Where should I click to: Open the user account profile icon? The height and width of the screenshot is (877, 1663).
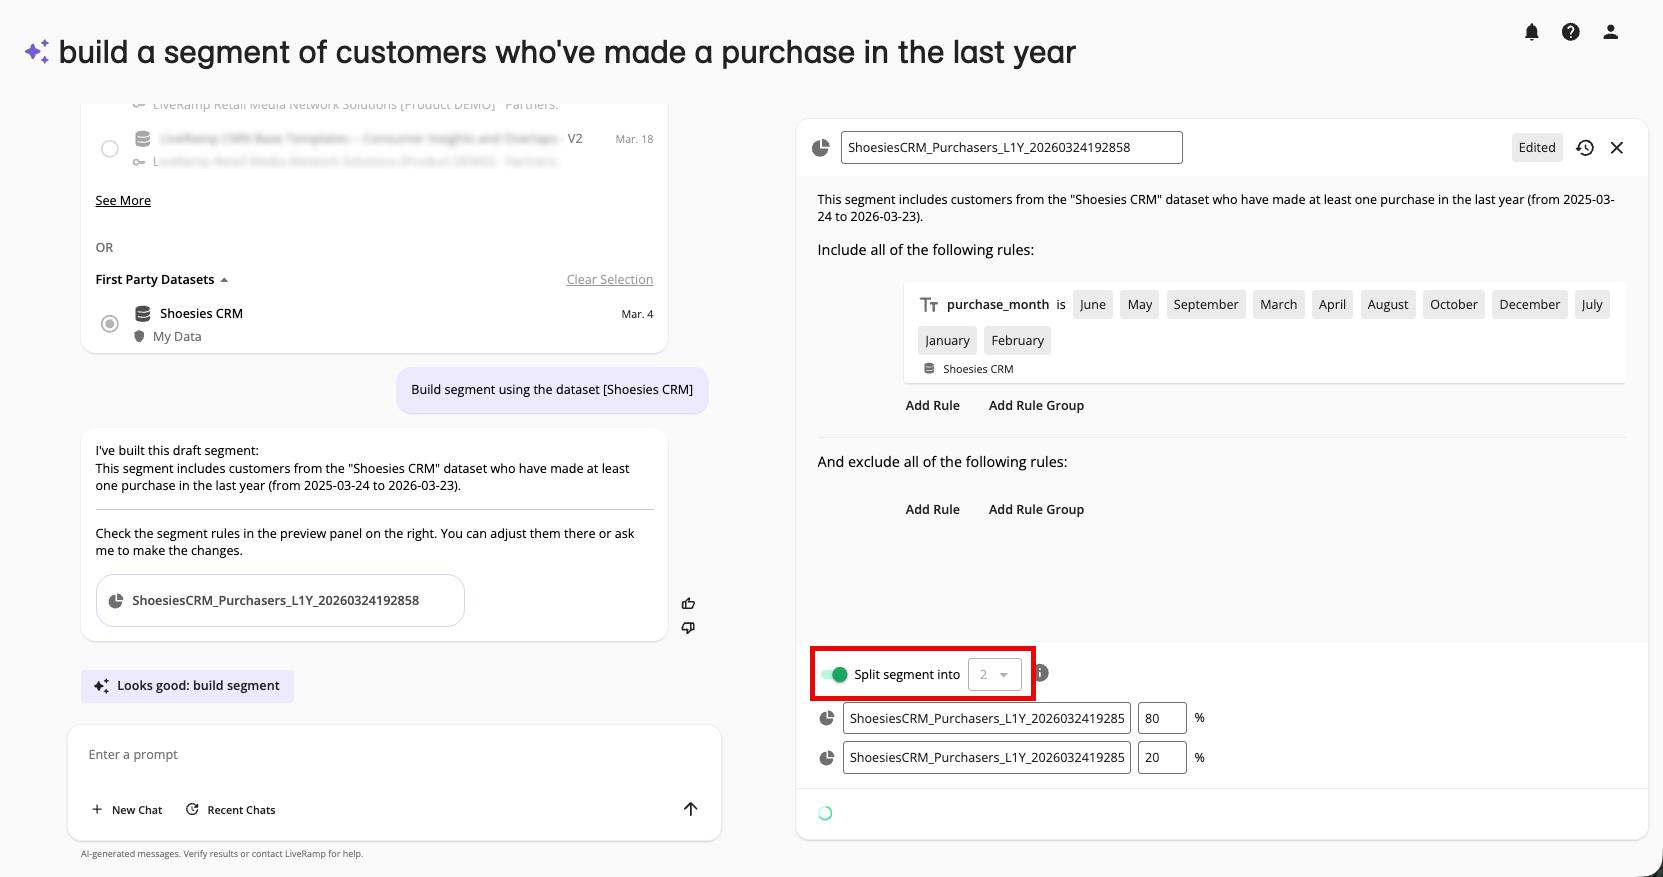coord(1610,32)
